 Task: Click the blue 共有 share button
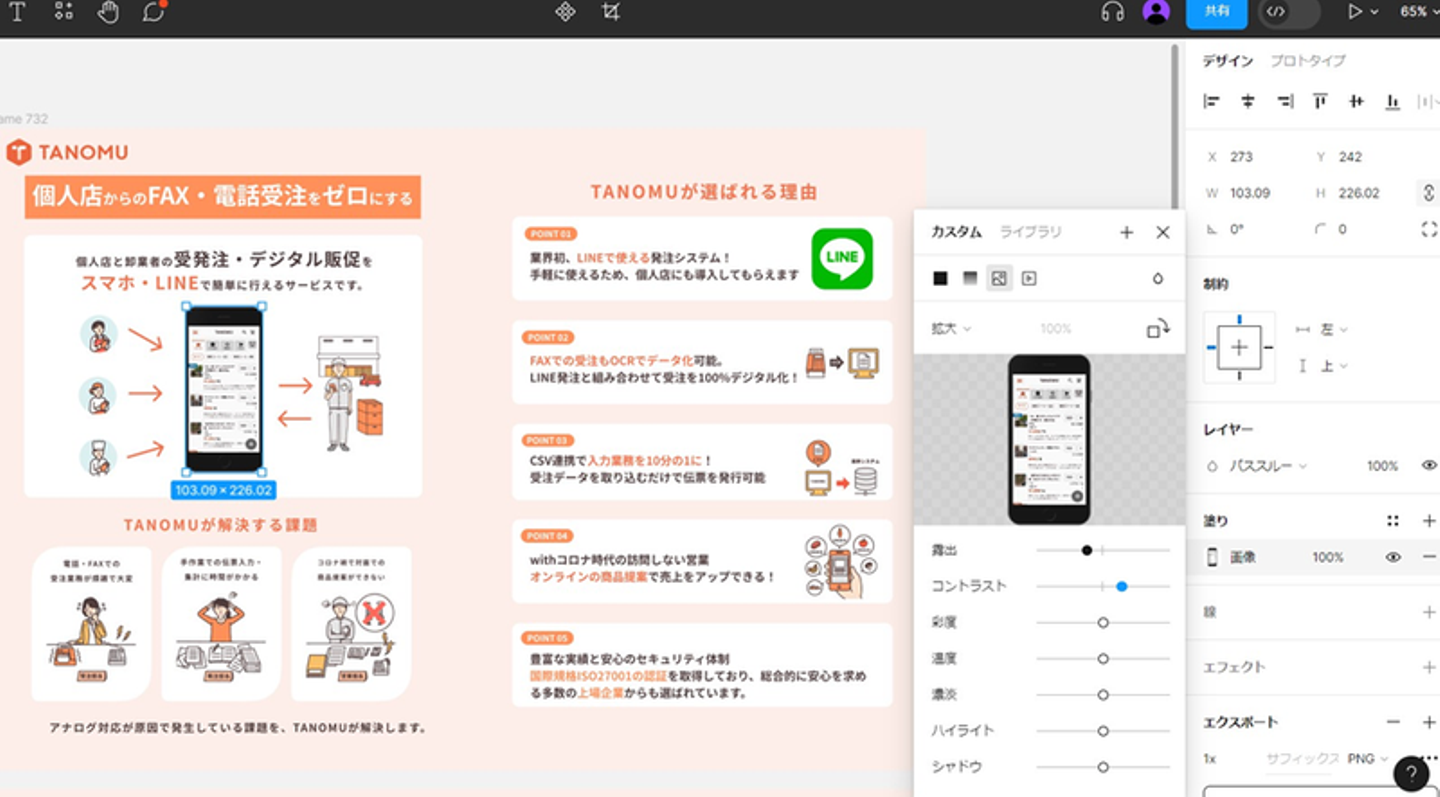point(1216,12)
